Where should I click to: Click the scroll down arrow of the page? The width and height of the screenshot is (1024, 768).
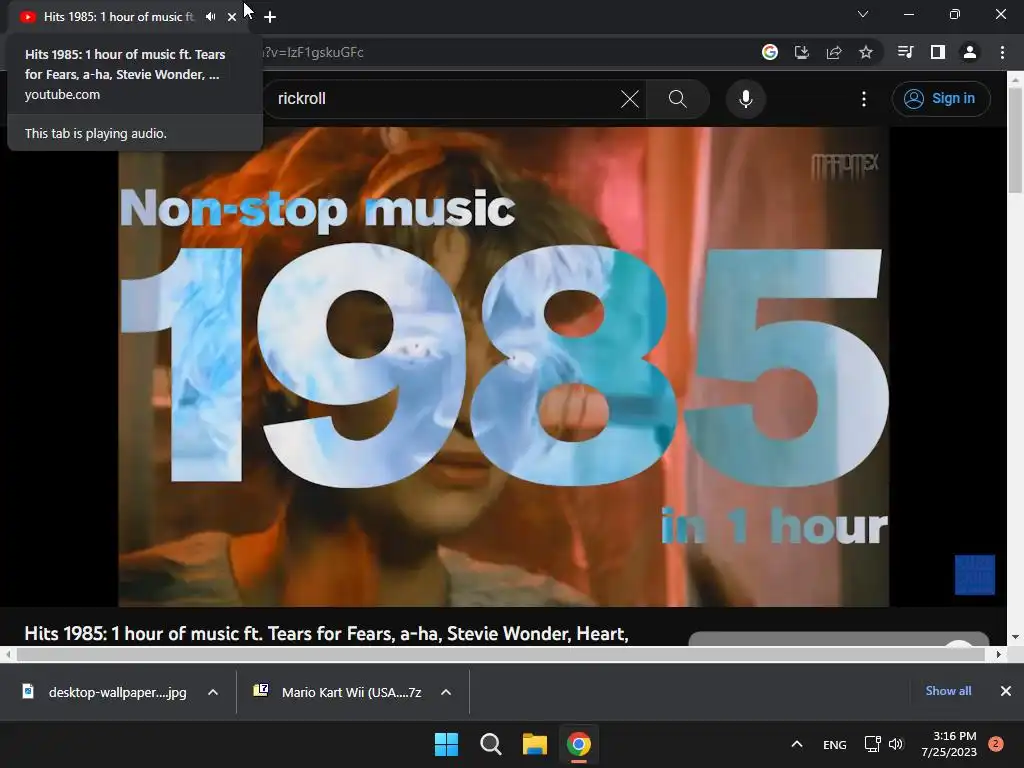(1015, 637)
